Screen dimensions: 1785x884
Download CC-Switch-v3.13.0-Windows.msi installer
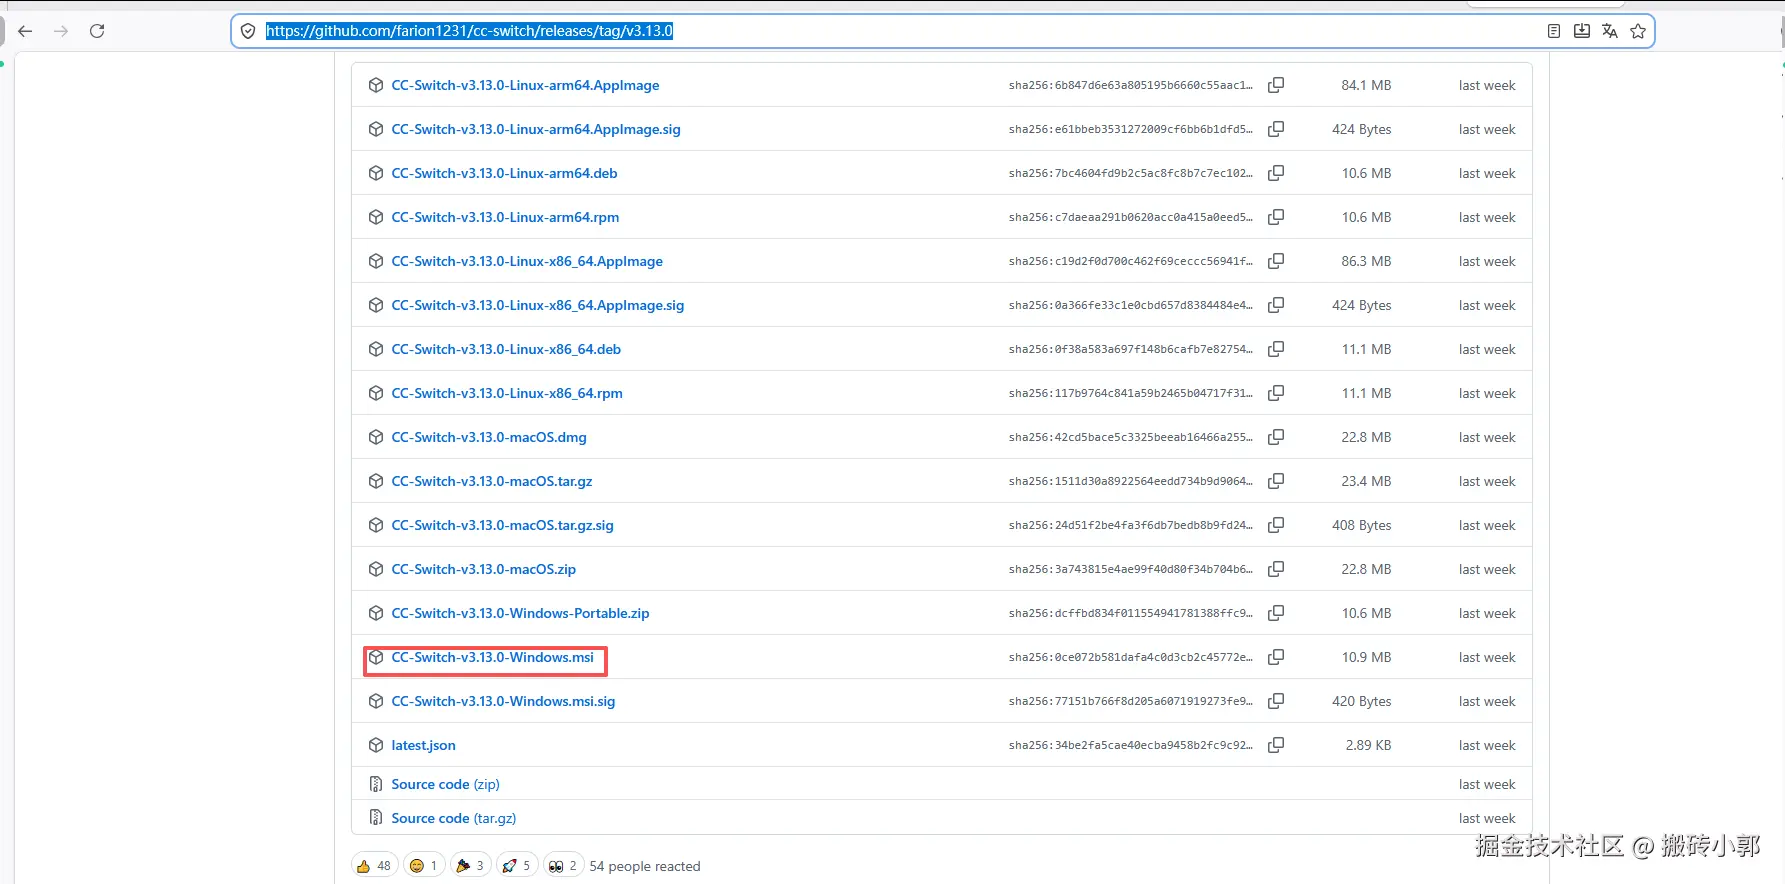tap(493, 657)
